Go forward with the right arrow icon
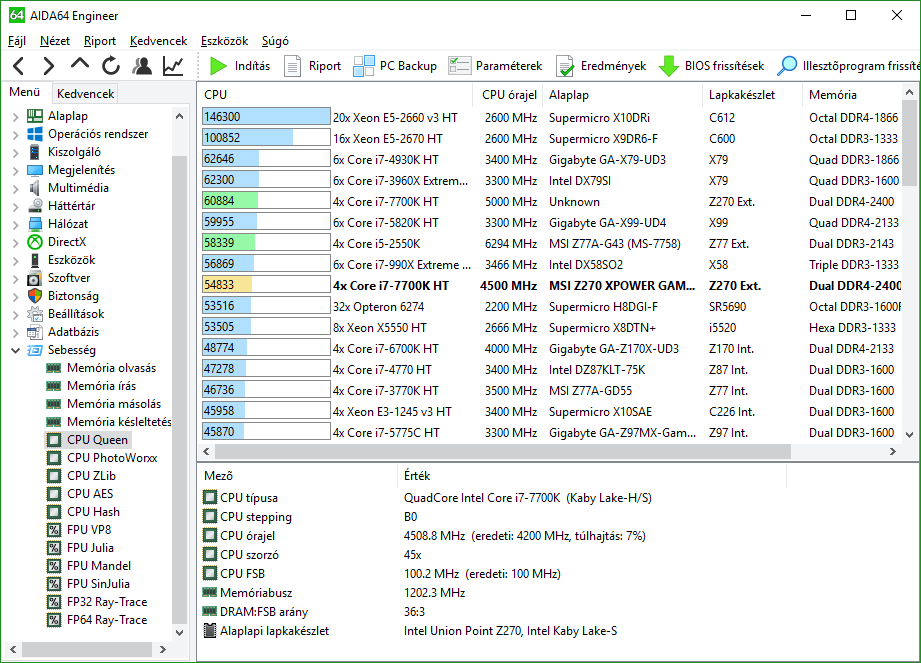The width and height of the screenshot is (921, 663). (49, 66)
